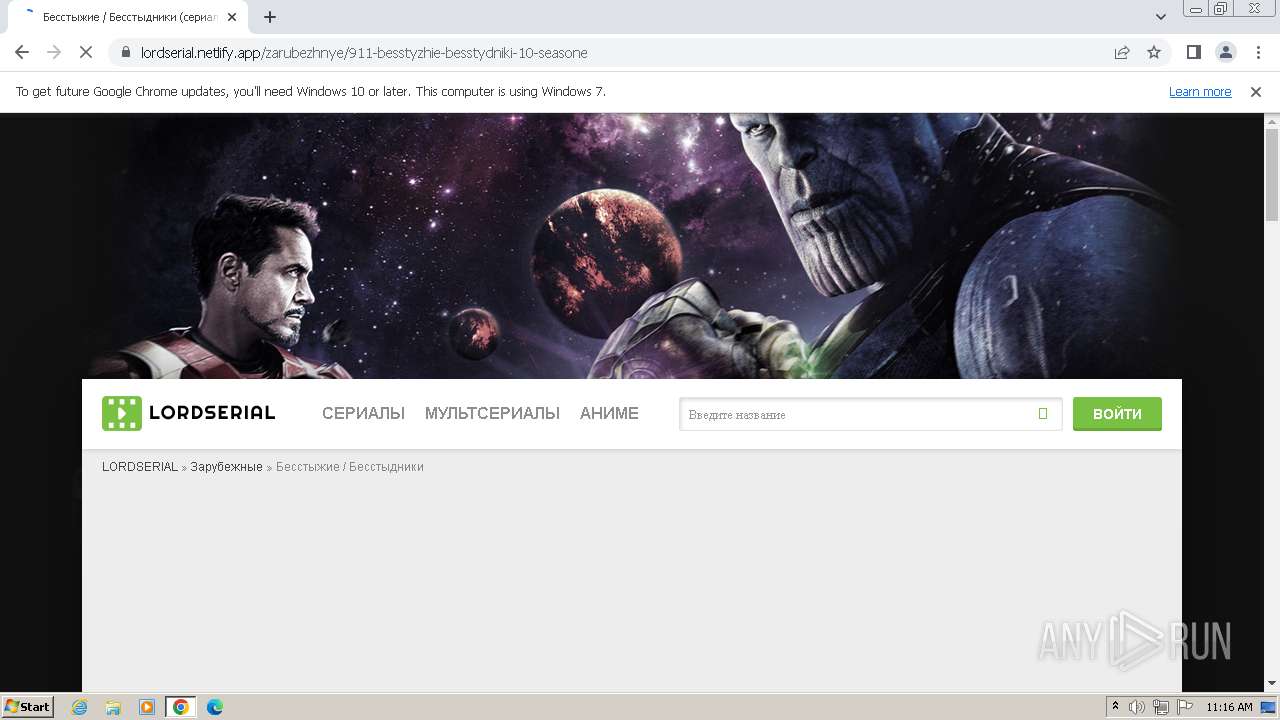The image size is (1280, 720).
Task: Share this page from the address bar
Action: click(x=1122, y=53)
